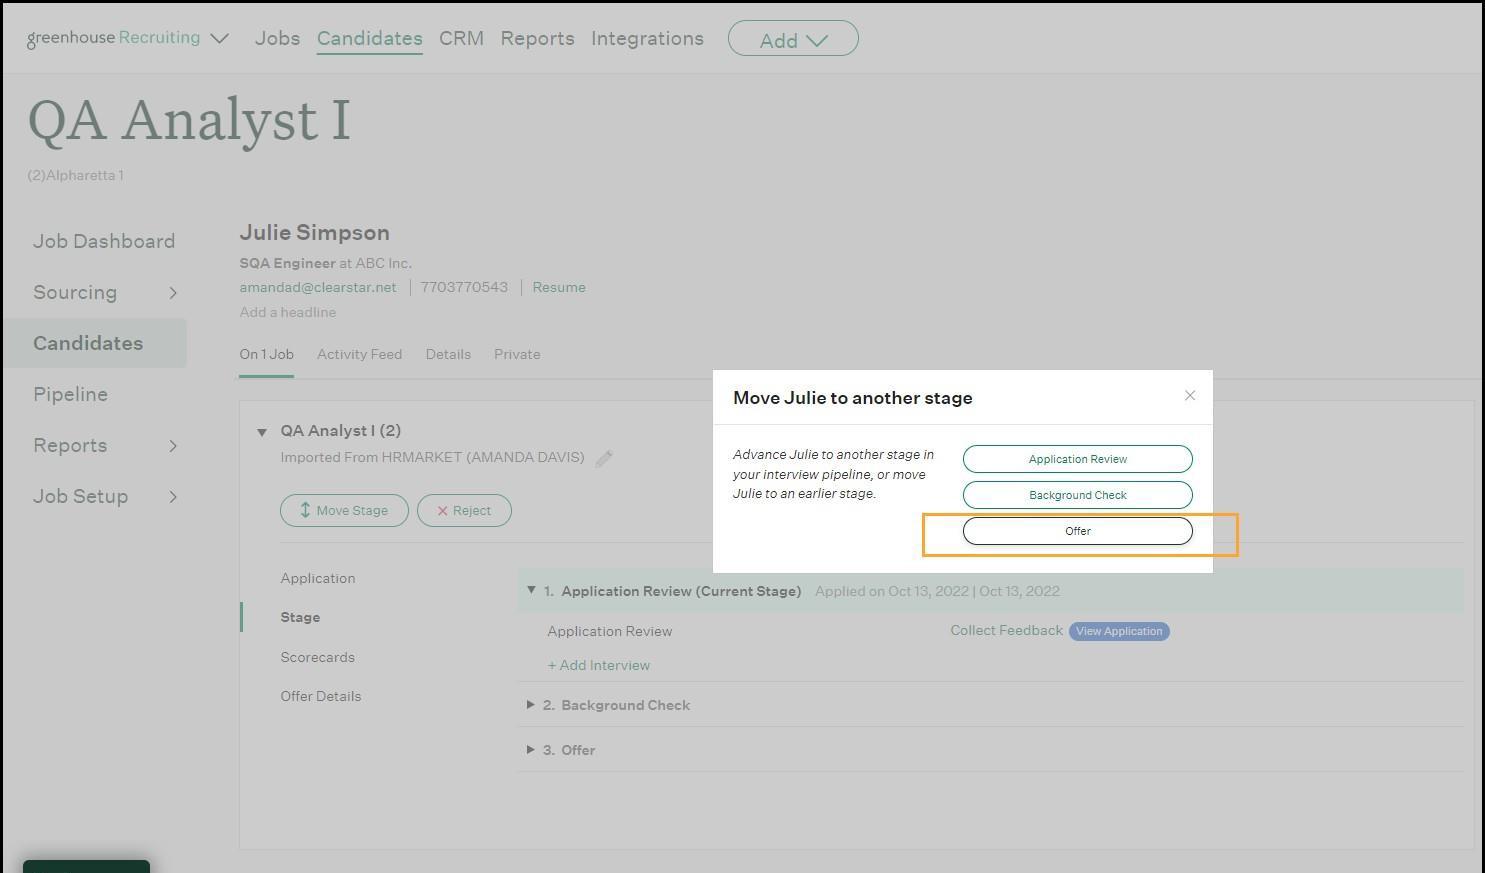Choose Background Check button in dialog
Screen dimensions: 1485x873
[x=1078, y=495]
